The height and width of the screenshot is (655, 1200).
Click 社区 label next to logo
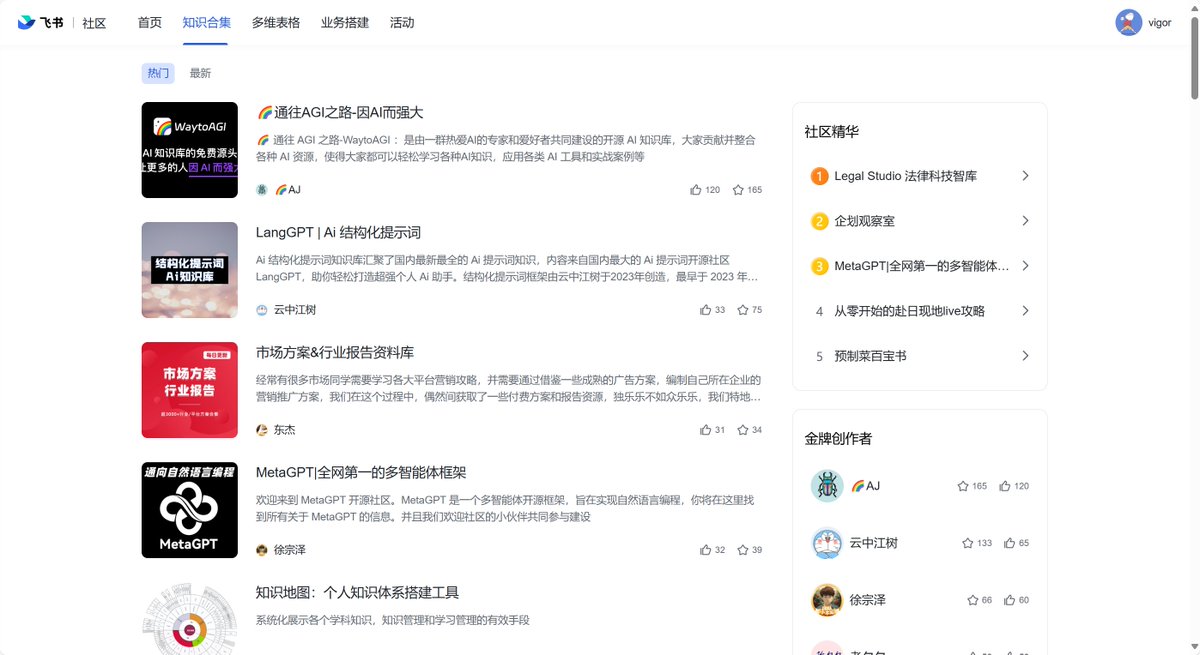tap(94, 23)
